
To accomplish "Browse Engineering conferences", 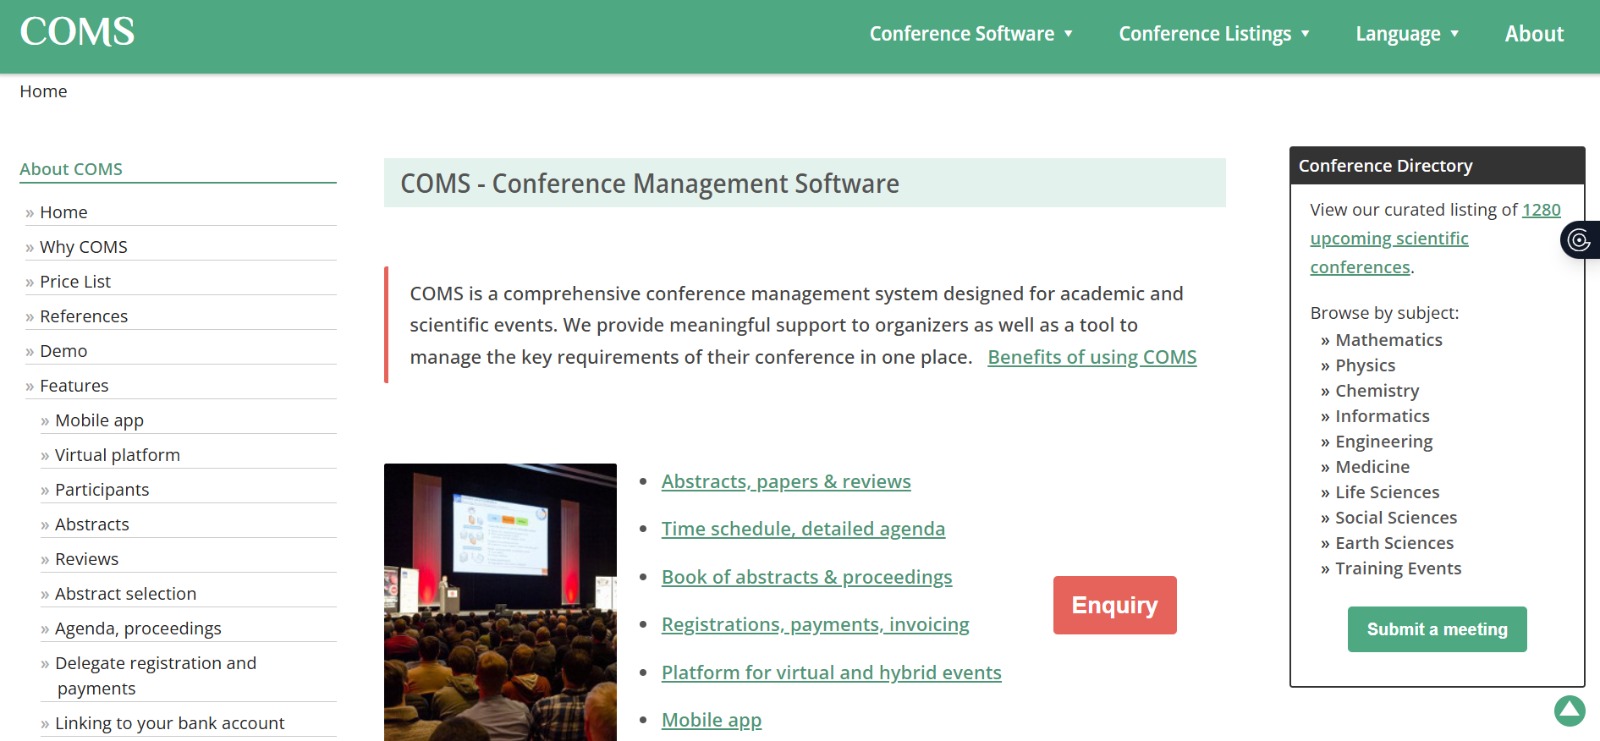I will click(1384, 441).
